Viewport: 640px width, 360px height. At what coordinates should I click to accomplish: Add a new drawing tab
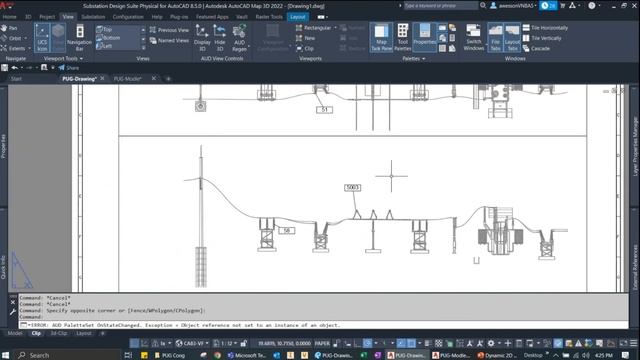click(168, 79)
